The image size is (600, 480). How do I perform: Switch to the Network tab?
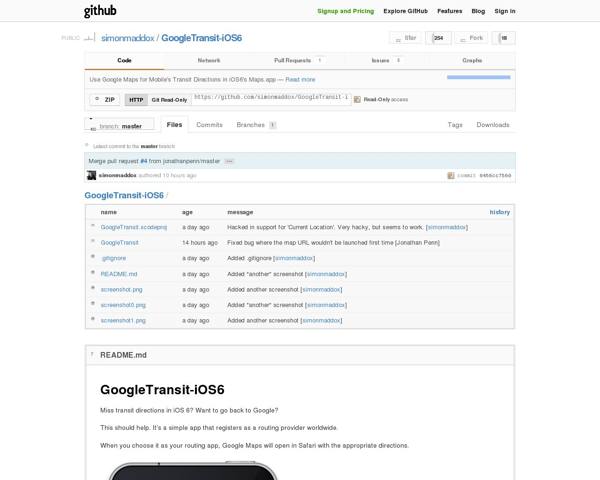(209, 61)
